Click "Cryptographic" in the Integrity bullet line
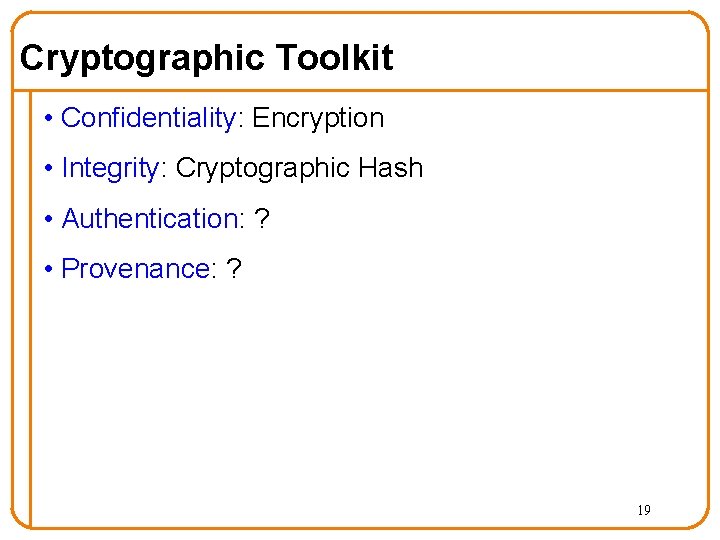The height and width of the screenshot is (540, 720). tap(263, 169)
